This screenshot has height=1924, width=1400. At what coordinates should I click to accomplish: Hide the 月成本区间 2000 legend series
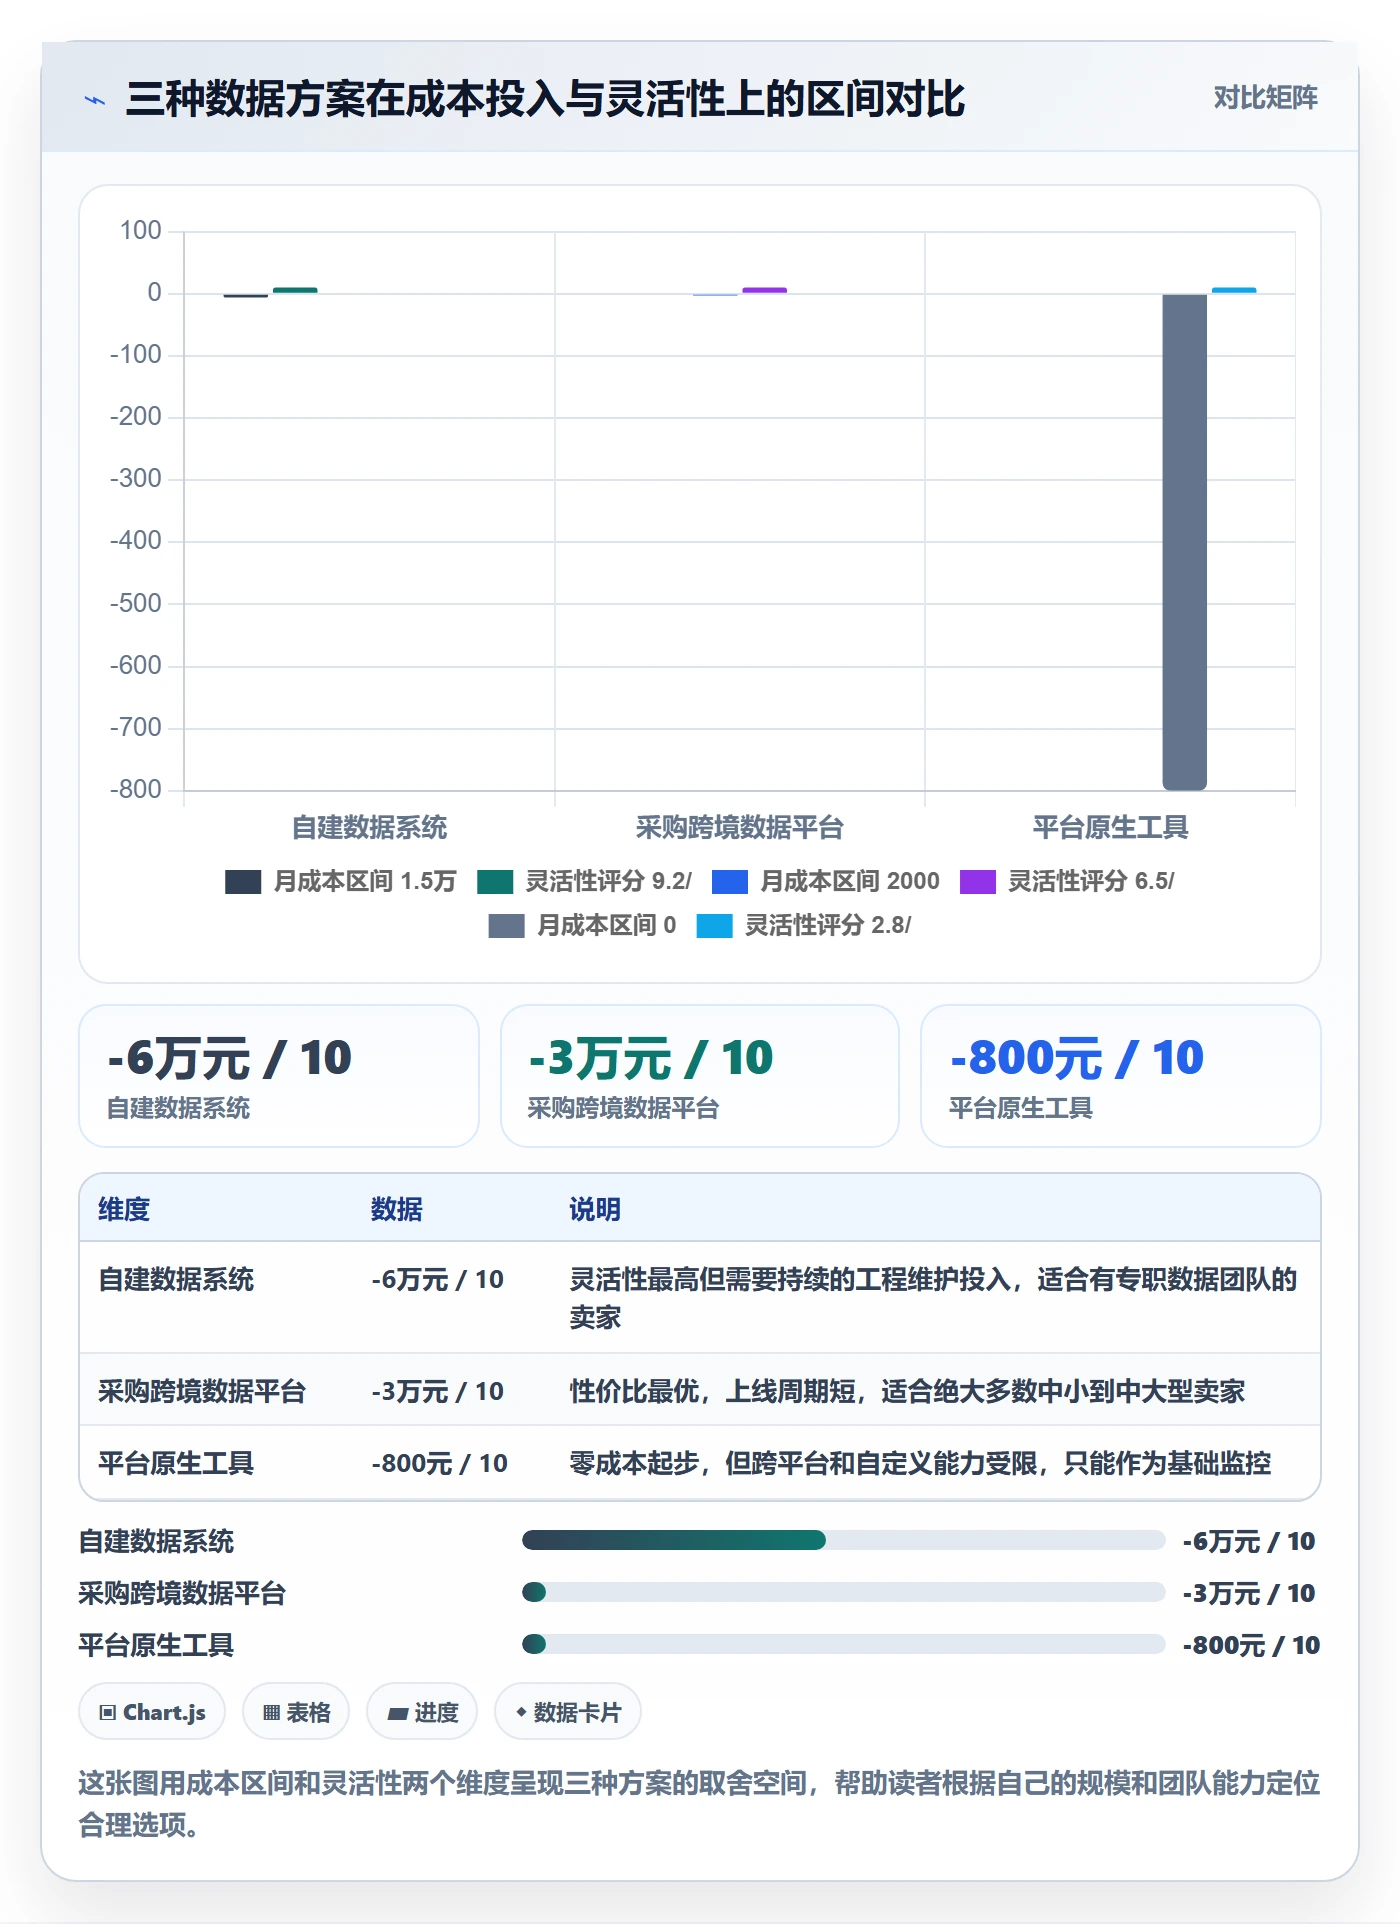coord(826,881)
